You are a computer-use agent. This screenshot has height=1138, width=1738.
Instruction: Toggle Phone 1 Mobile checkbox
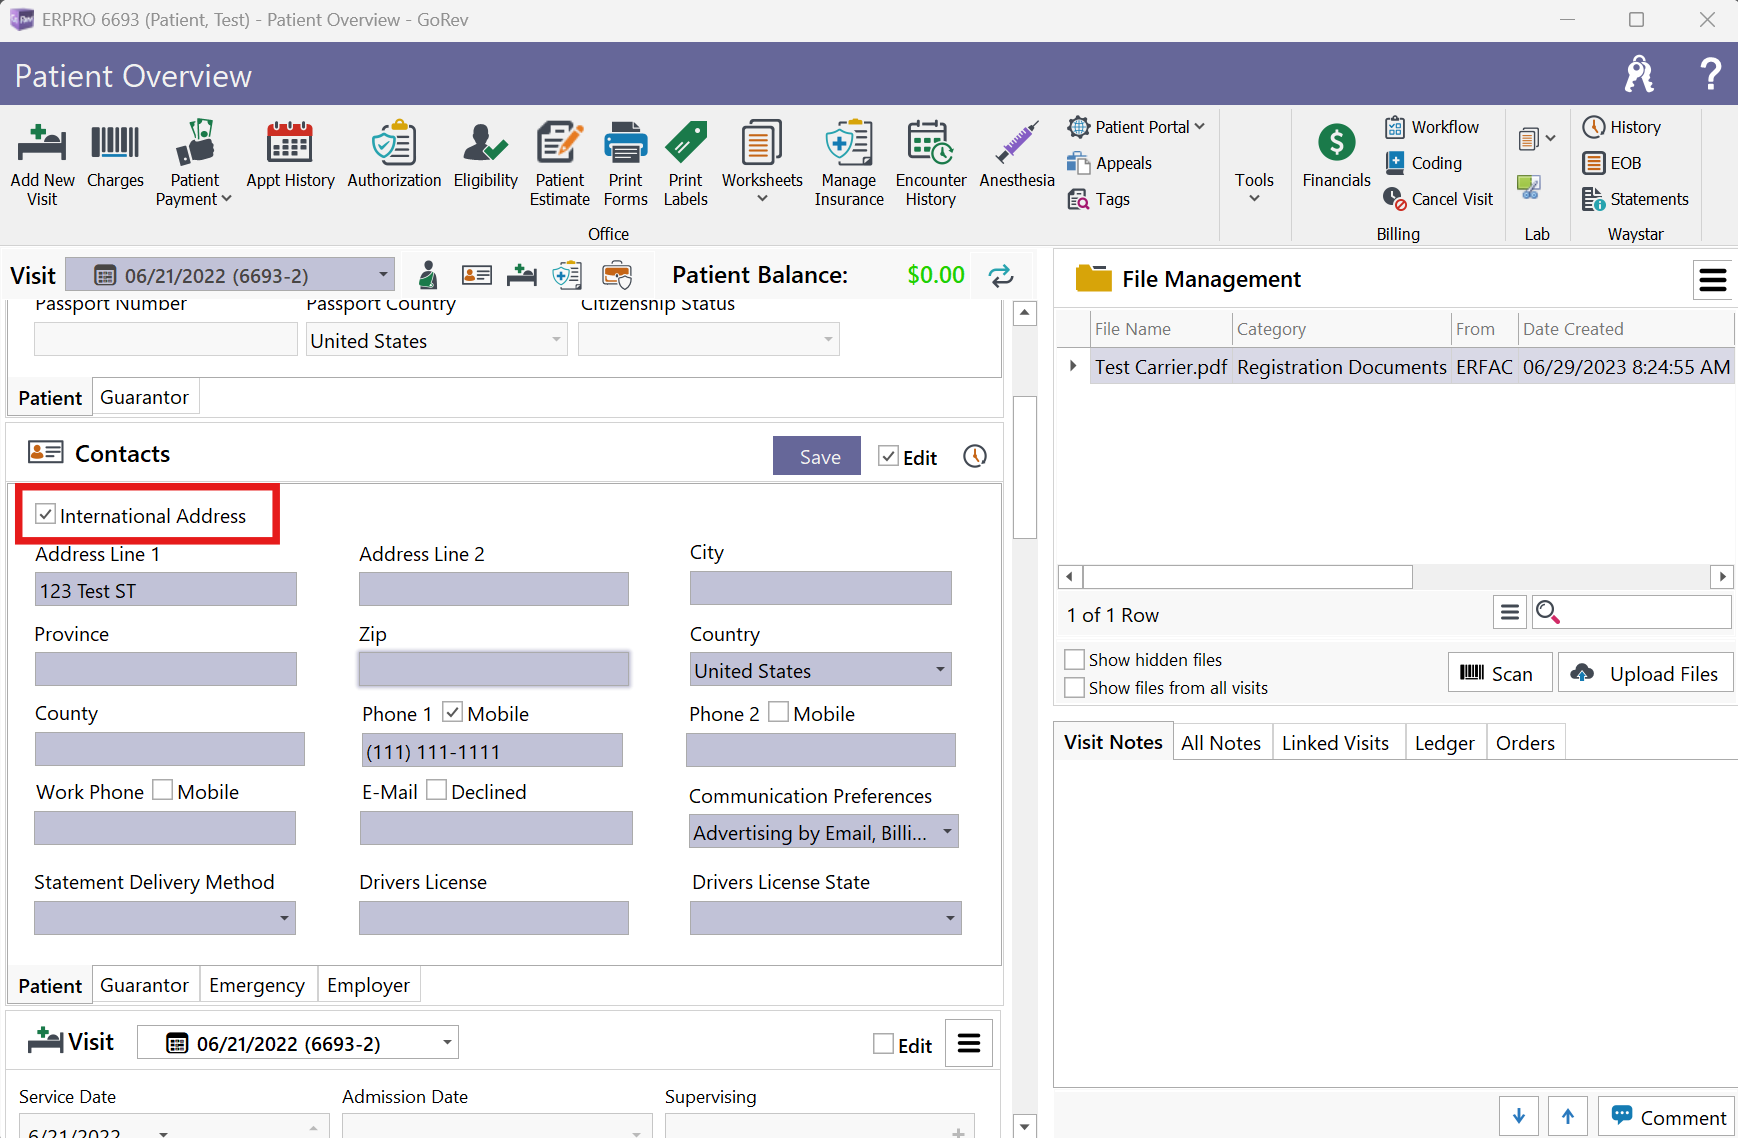[x=452, y=712]
